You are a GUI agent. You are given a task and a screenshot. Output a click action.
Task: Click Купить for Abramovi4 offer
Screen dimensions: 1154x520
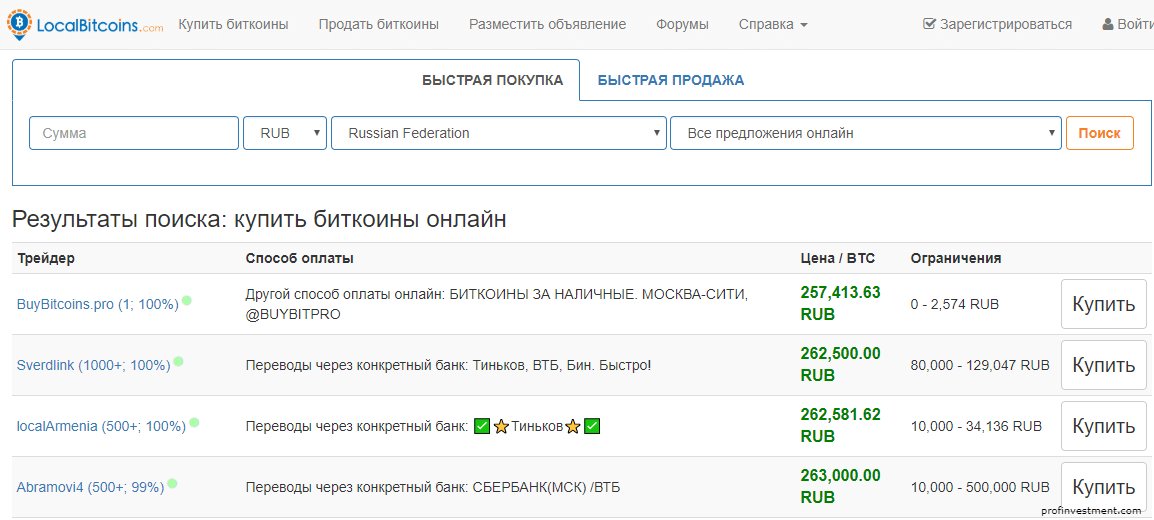[1103, 487]
